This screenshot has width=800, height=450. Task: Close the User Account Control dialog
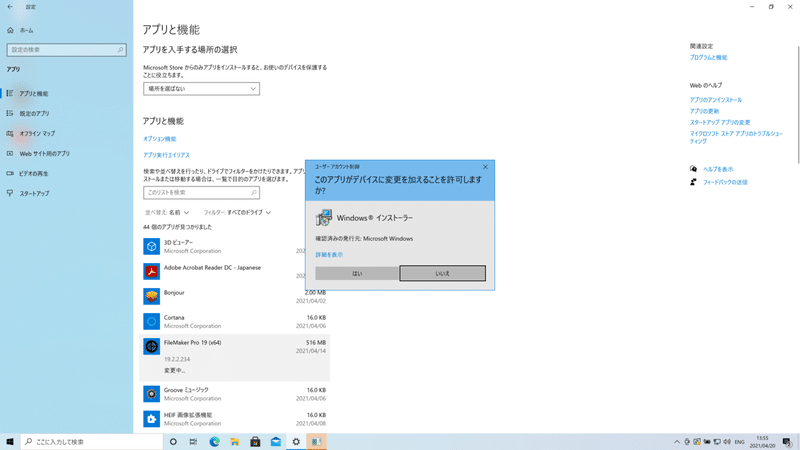pos(485,167)
